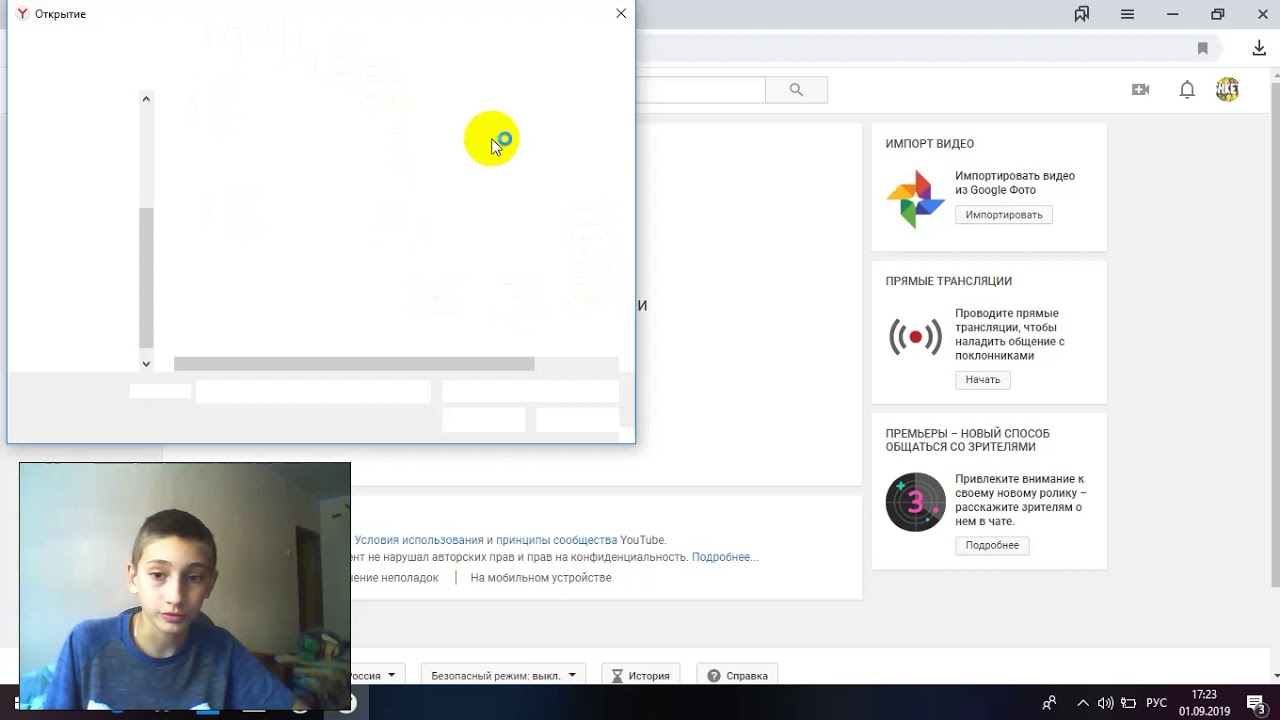Image resolution: width=1280 pixels, height=720 pixels.
Task: Click scroll-down arrow in Открытие dialog
Action: tap(146, 364)
